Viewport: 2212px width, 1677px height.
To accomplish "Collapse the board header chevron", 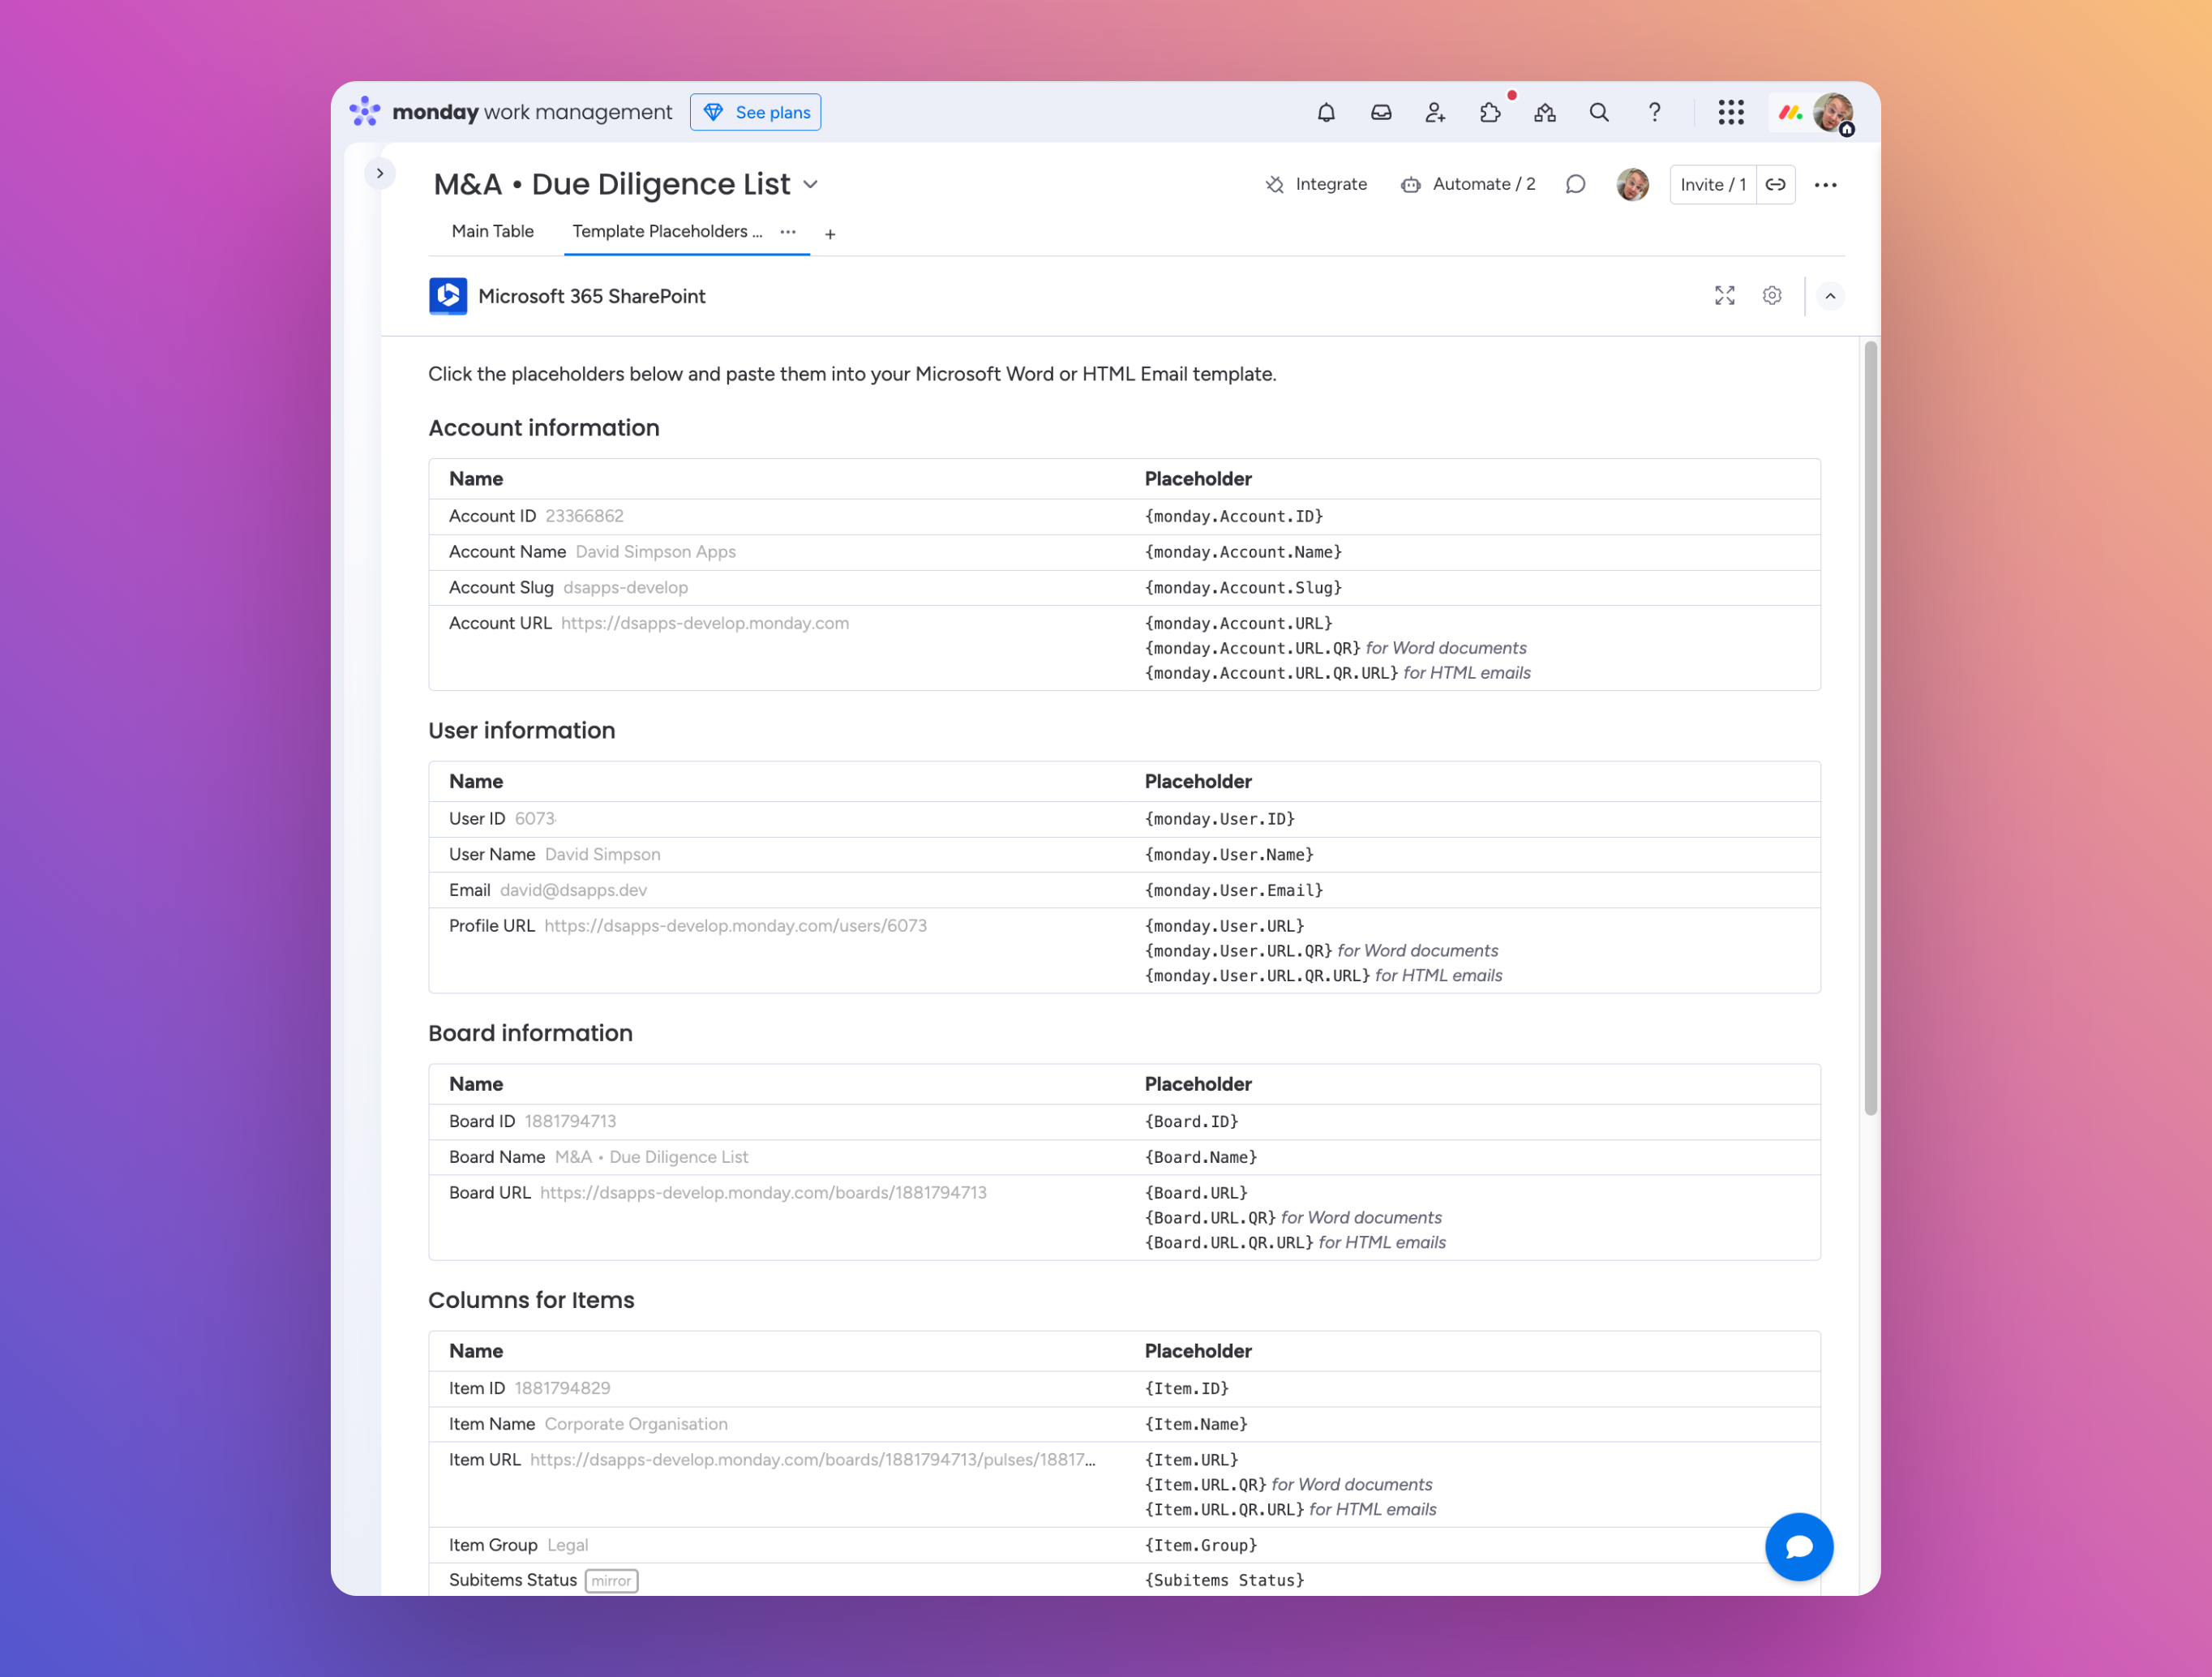I will (x=1830, y=296).
